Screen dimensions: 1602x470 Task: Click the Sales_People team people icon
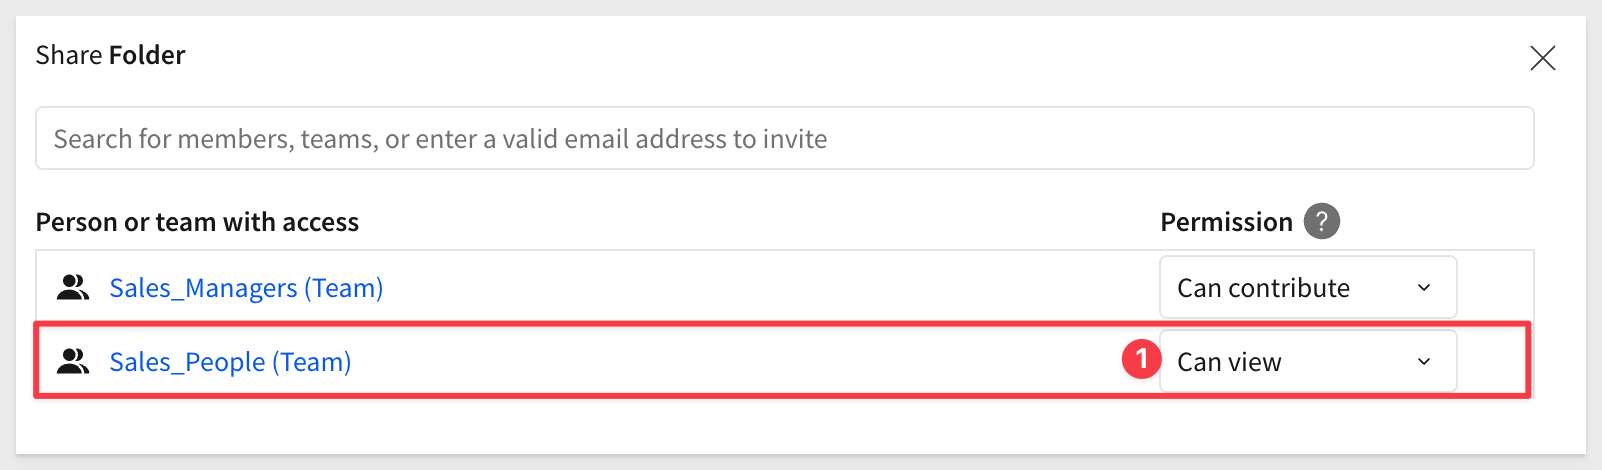[x=73, y=362]
